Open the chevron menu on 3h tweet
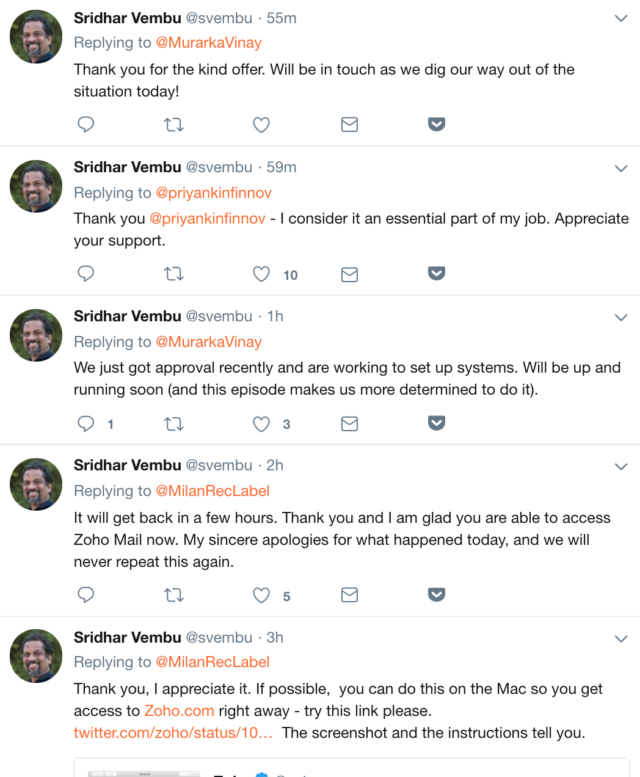 point(620,638)
